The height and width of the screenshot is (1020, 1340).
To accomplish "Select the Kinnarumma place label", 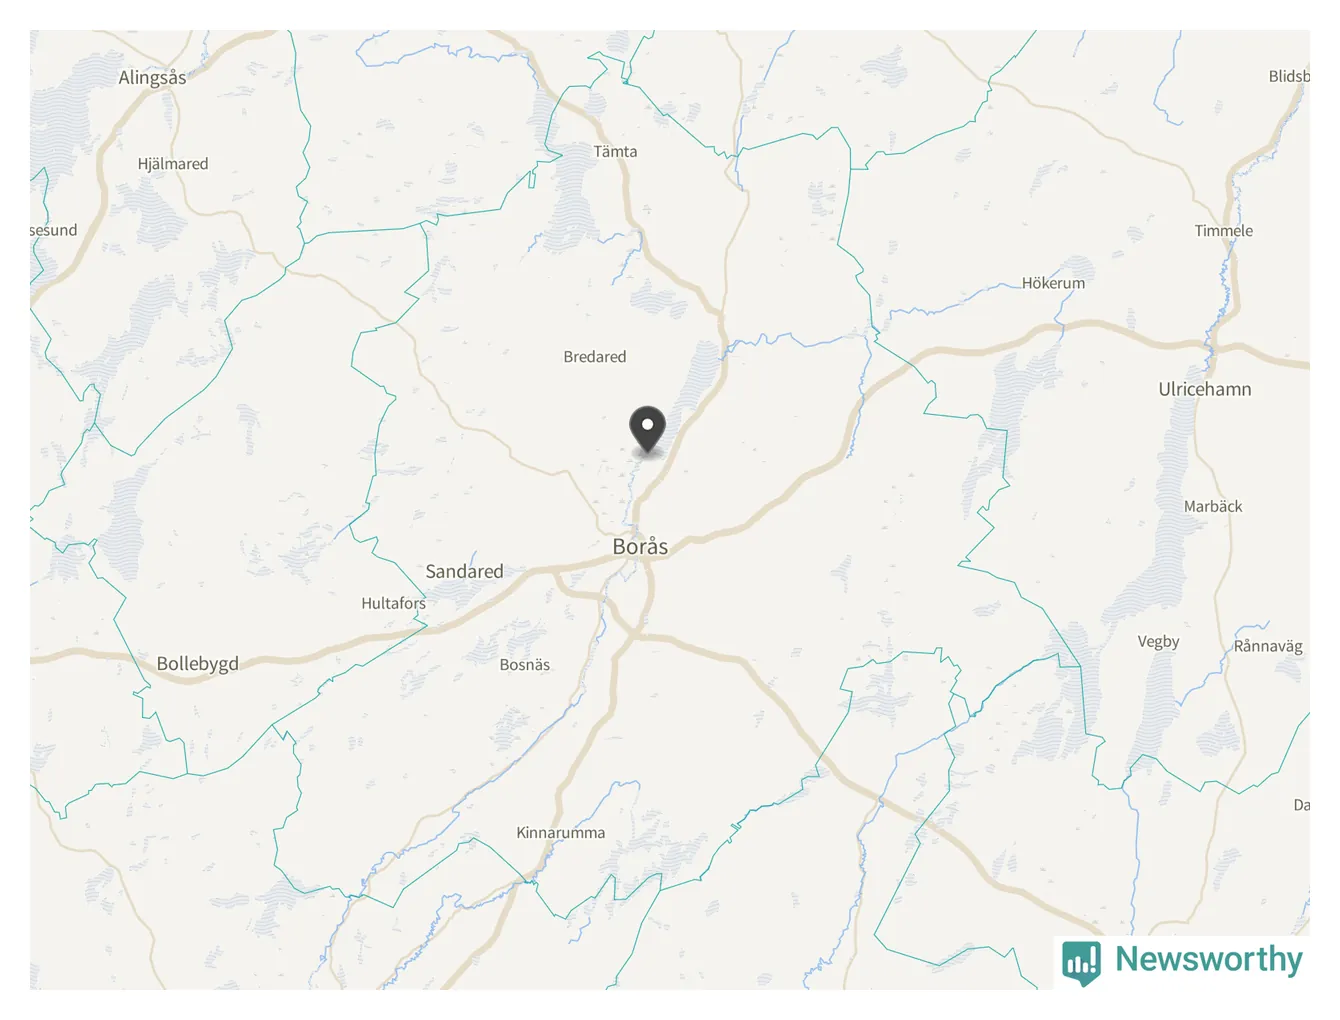I will [560, 832].
